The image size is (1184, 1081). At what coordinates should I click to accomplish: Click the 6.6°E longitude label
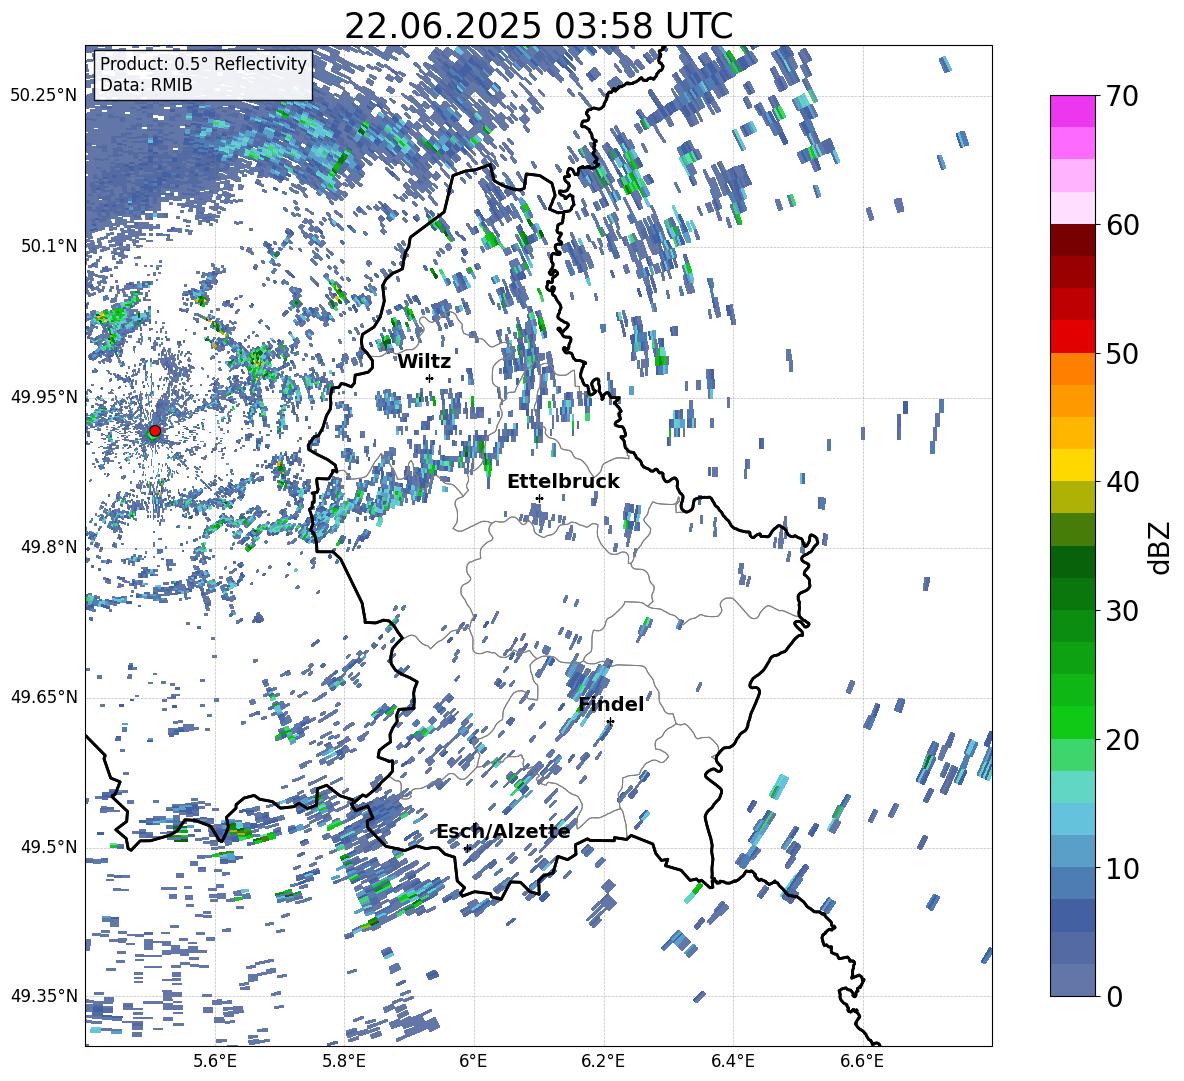coord(862,1061)
